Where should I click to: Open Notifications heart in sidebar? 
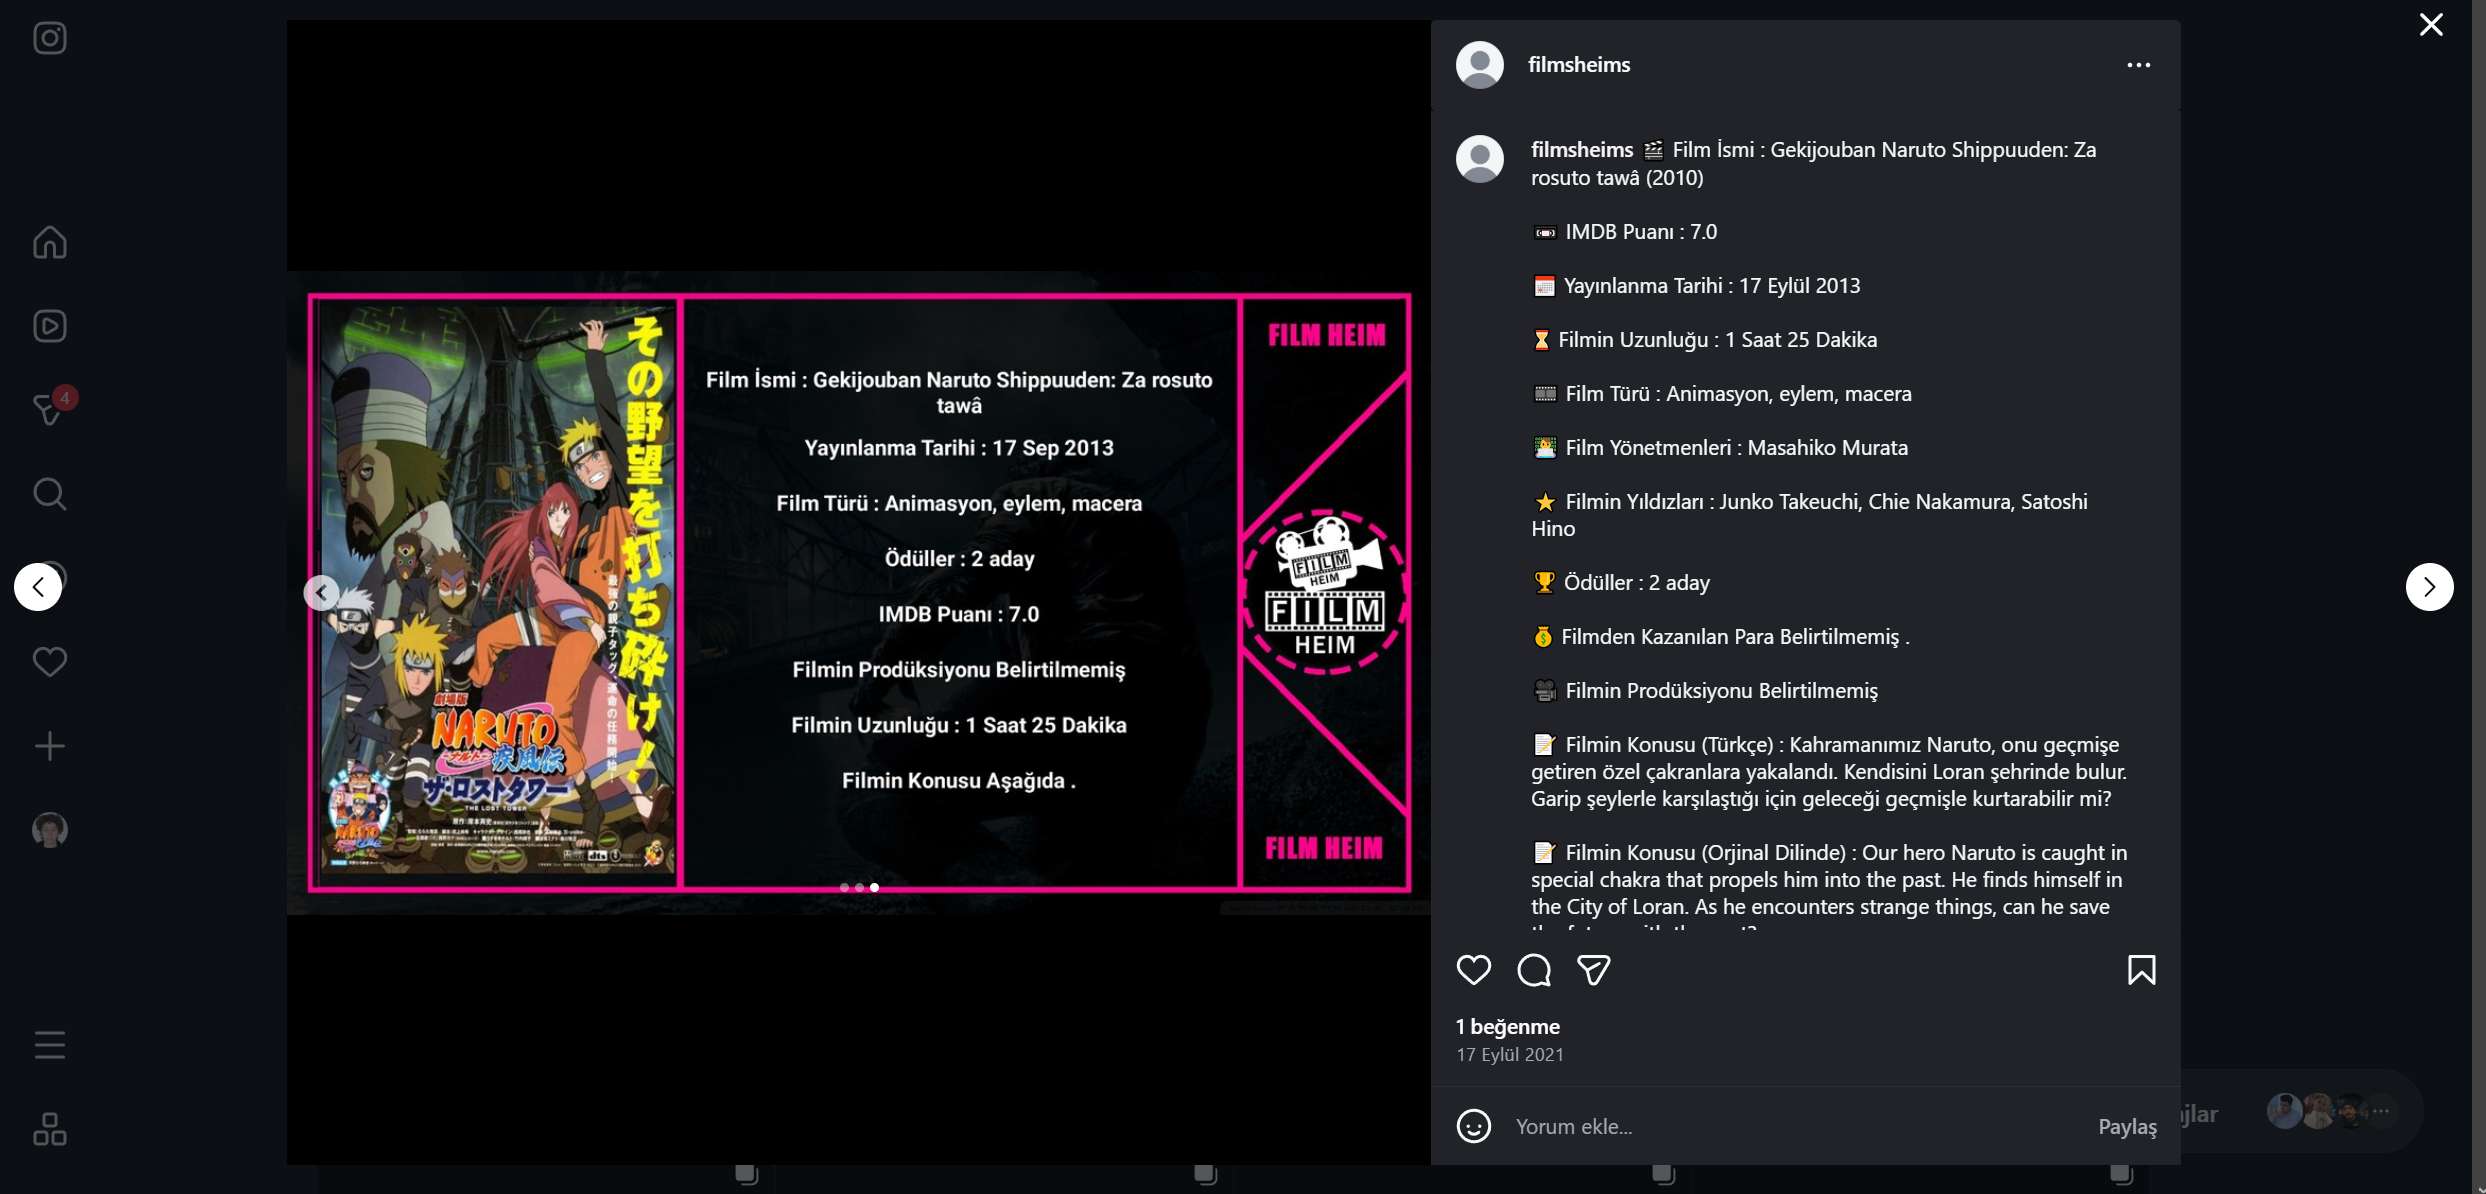49,662
